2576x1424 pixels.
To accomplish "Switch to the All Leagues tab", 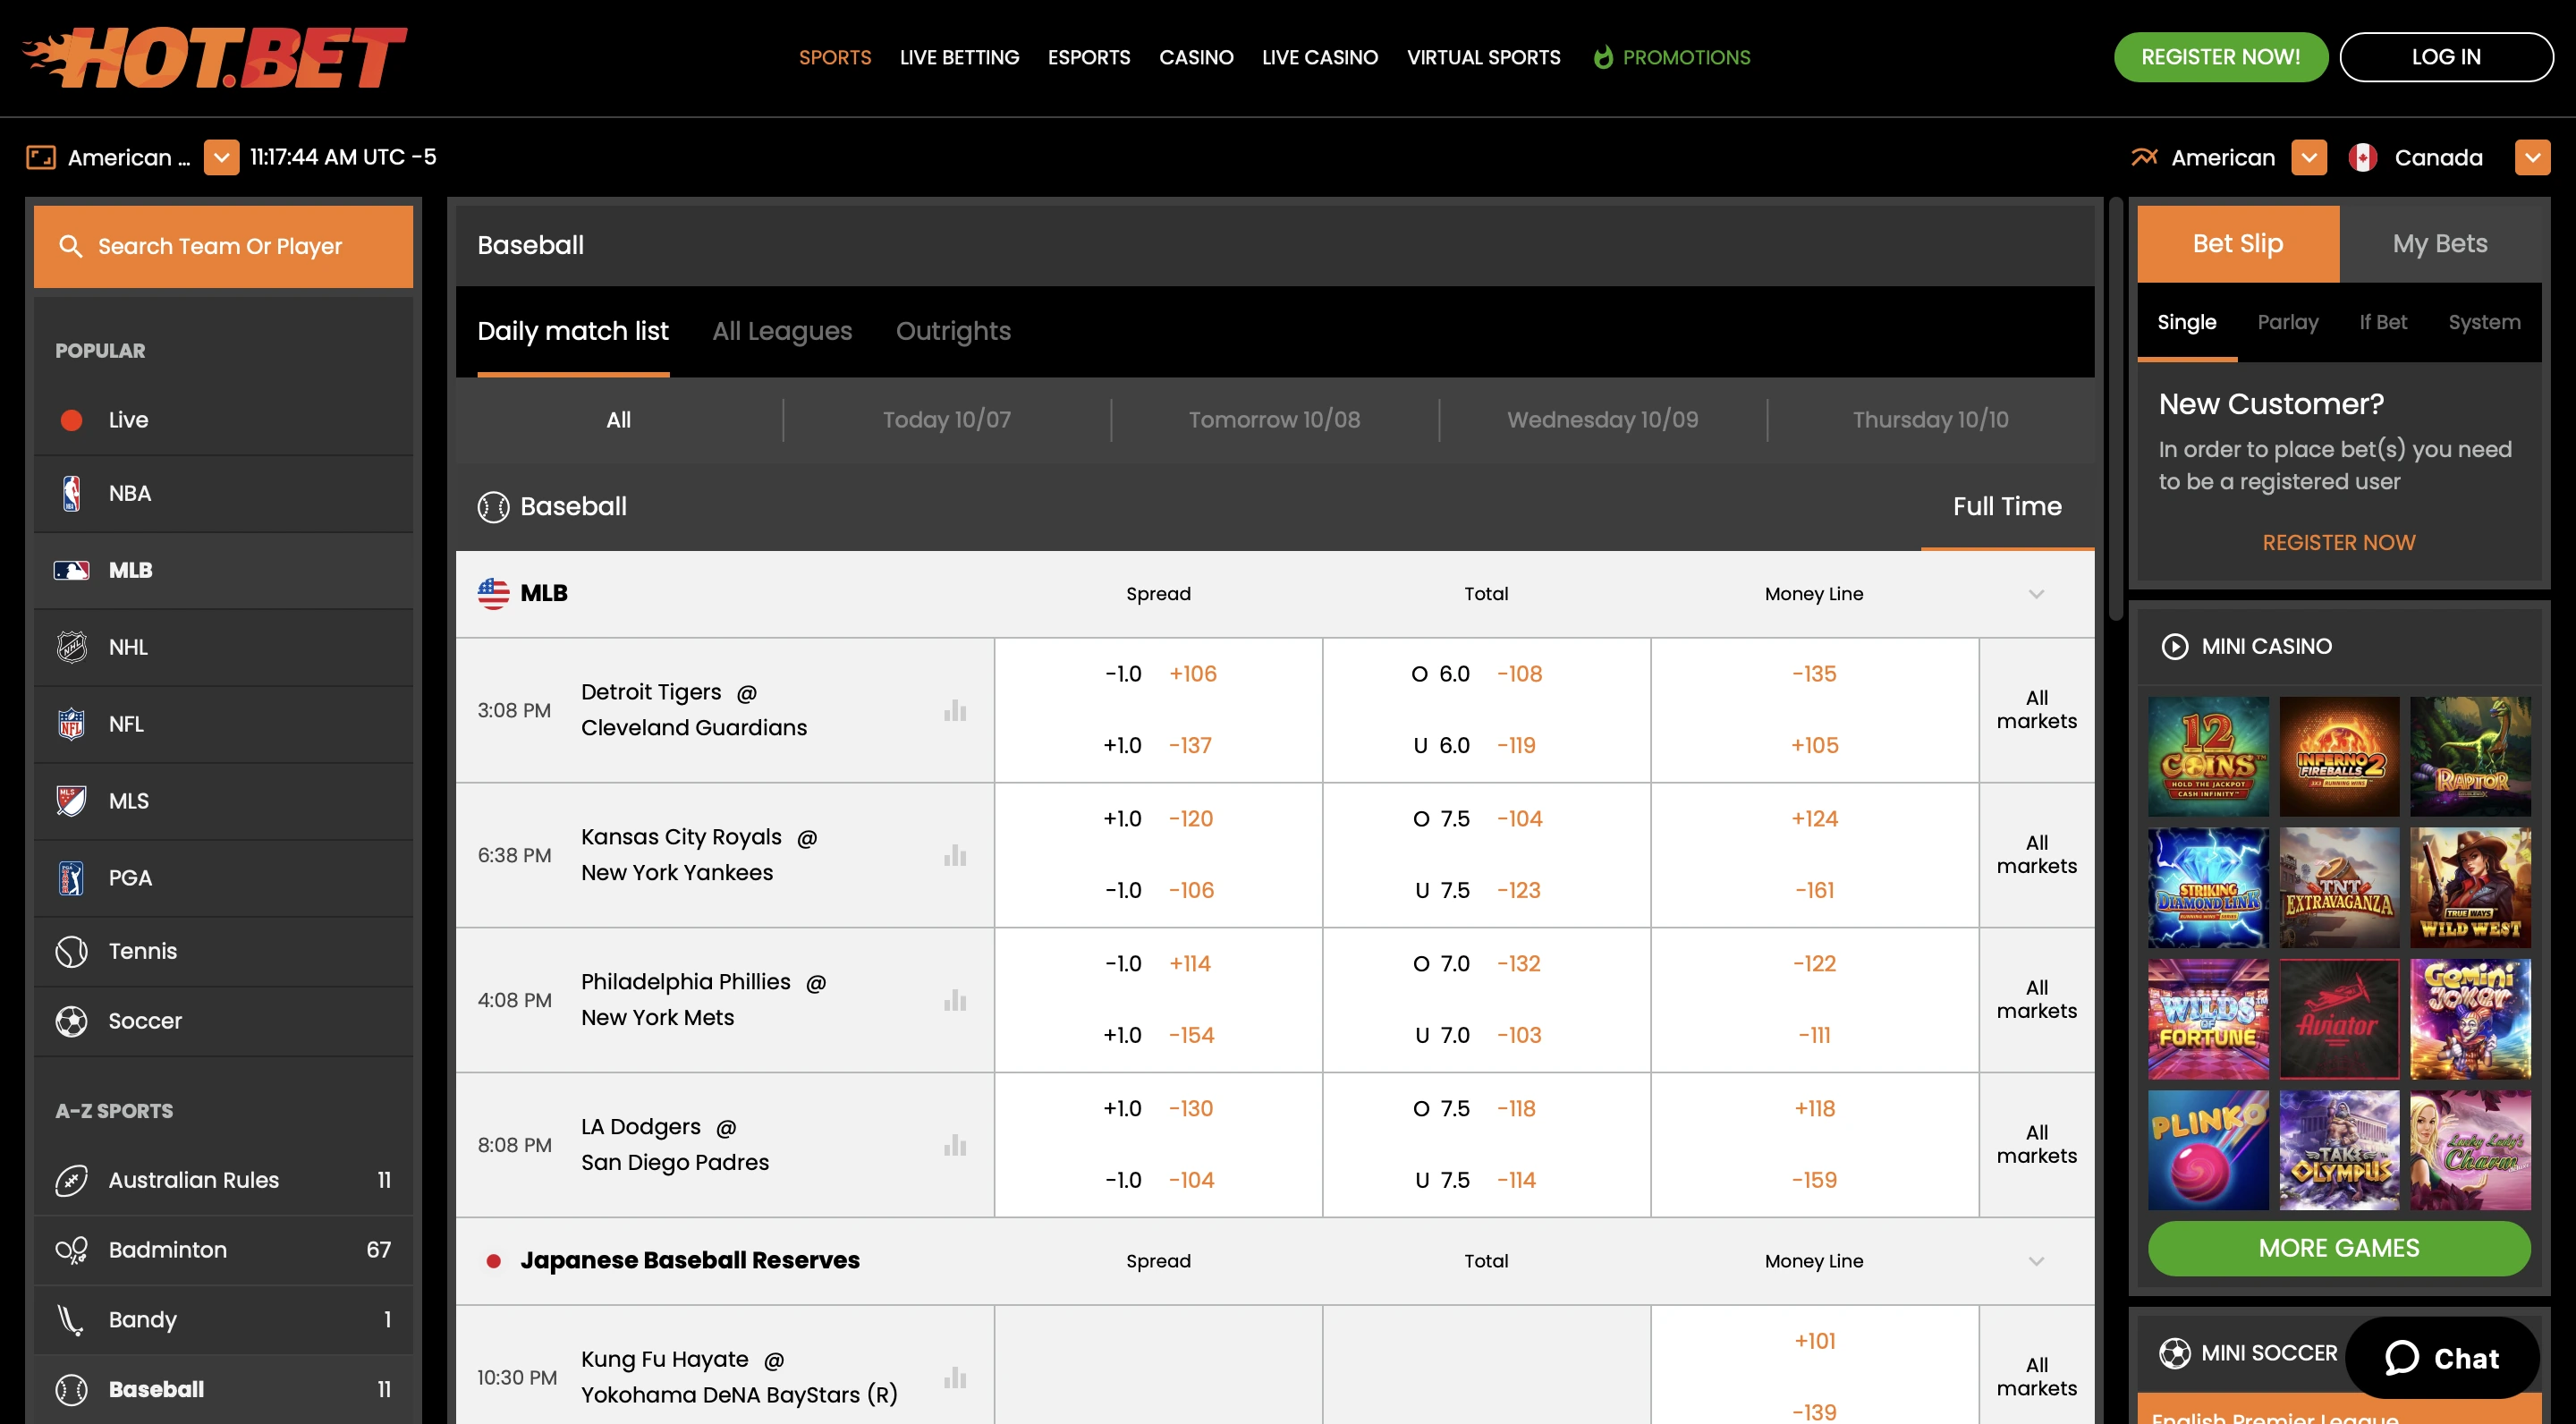I will [782, 331].
